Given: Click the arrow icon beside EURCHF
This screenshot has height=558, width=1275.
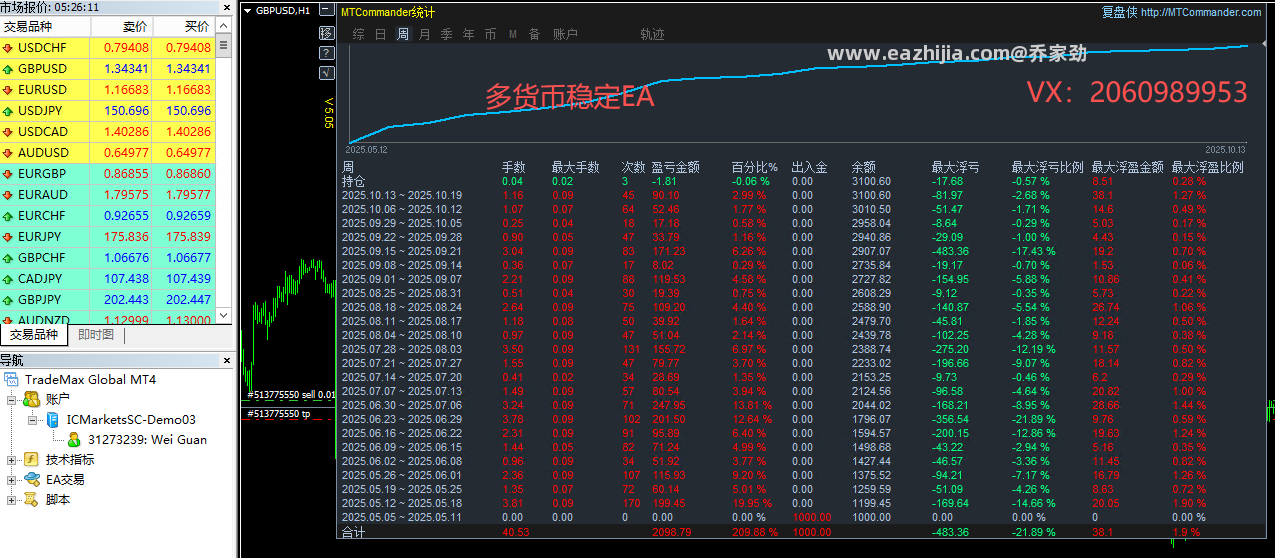Looking at the screenshot, I should pyautogui.click(x=9, y=216).
